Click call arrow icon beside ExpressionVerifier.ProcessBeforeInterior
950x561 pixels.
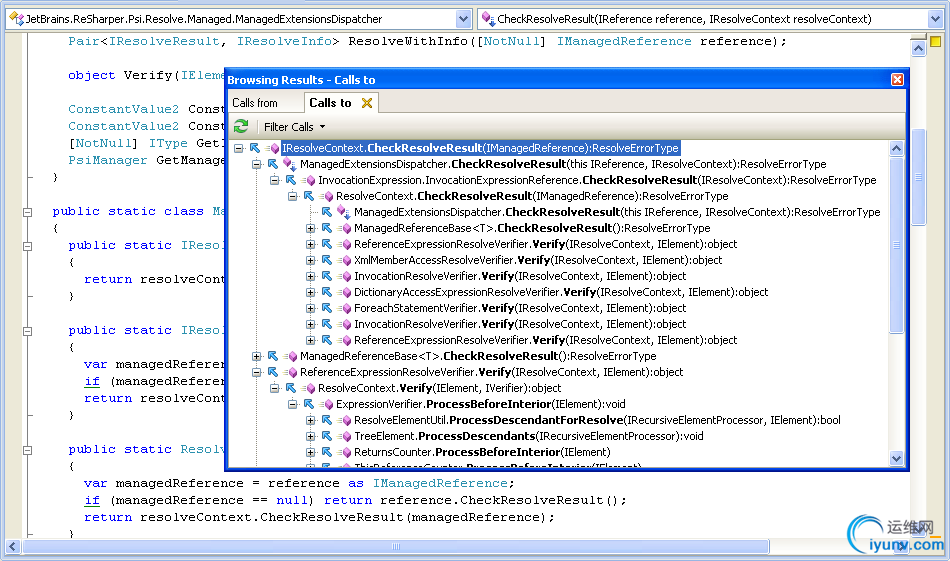[x=308, y=404]
